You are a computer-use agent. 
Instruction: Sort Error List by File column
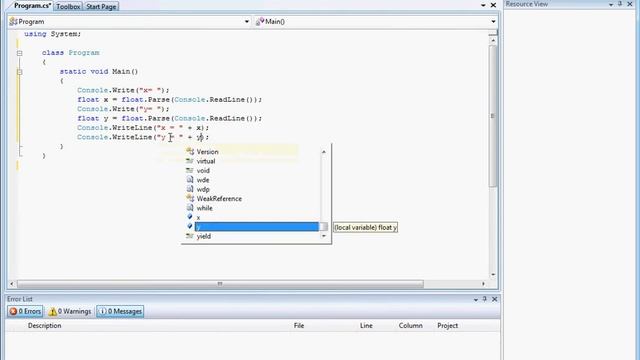[x=299, y=326]
